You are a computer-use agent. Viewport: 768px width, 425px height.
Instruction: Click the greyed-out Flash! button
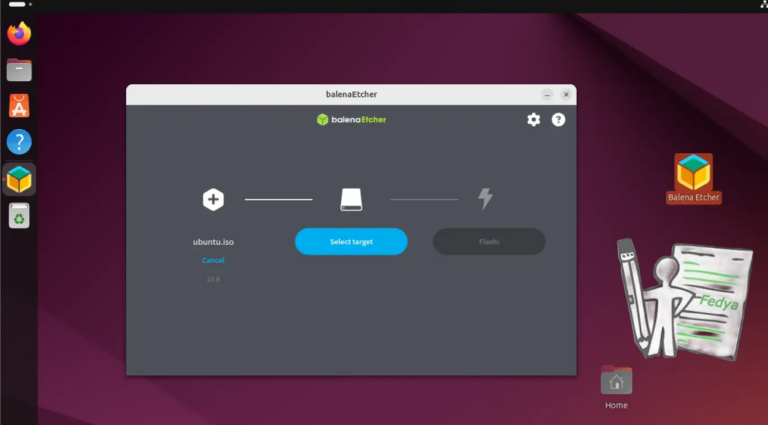(489, 241)
